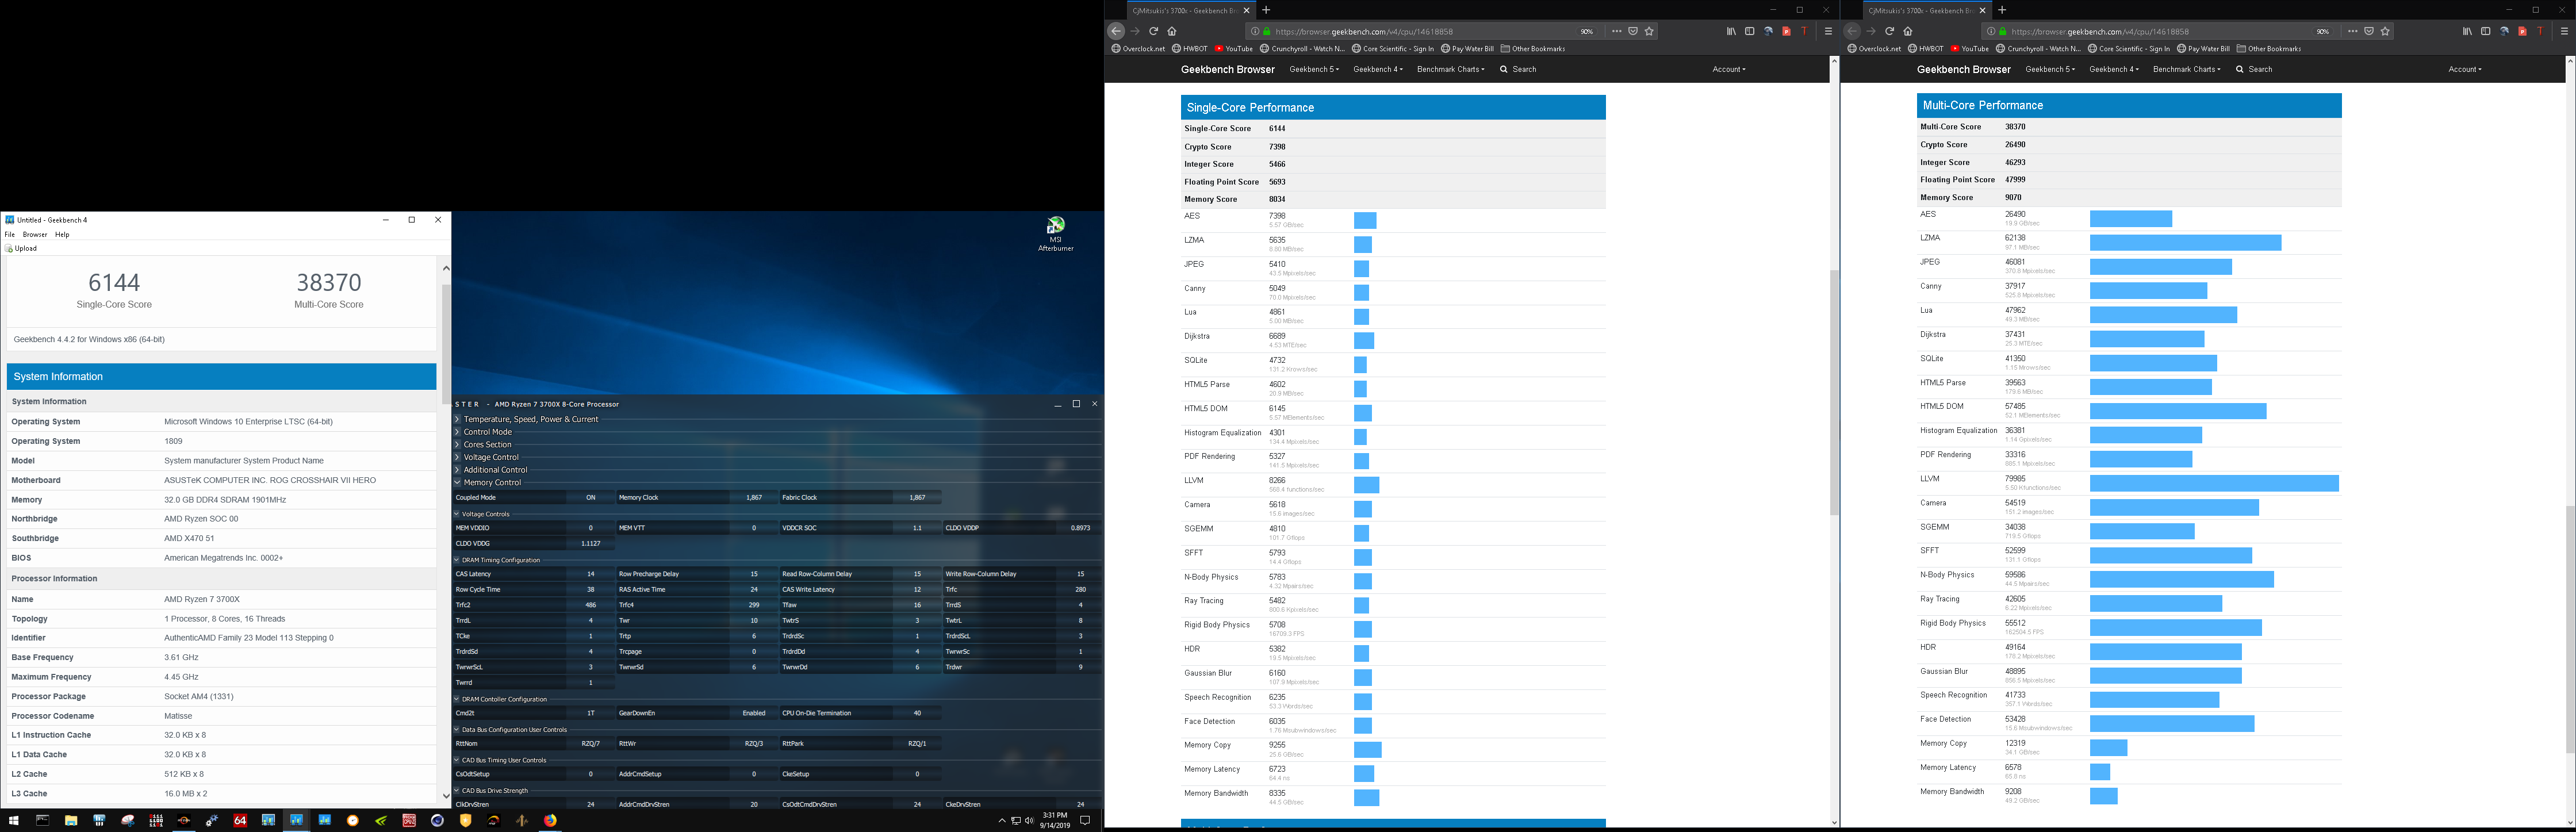Click Coupled Mode ON value in Ryzen Master
The height and width of the screenshot is (832, 2576).
coord(591,497)
